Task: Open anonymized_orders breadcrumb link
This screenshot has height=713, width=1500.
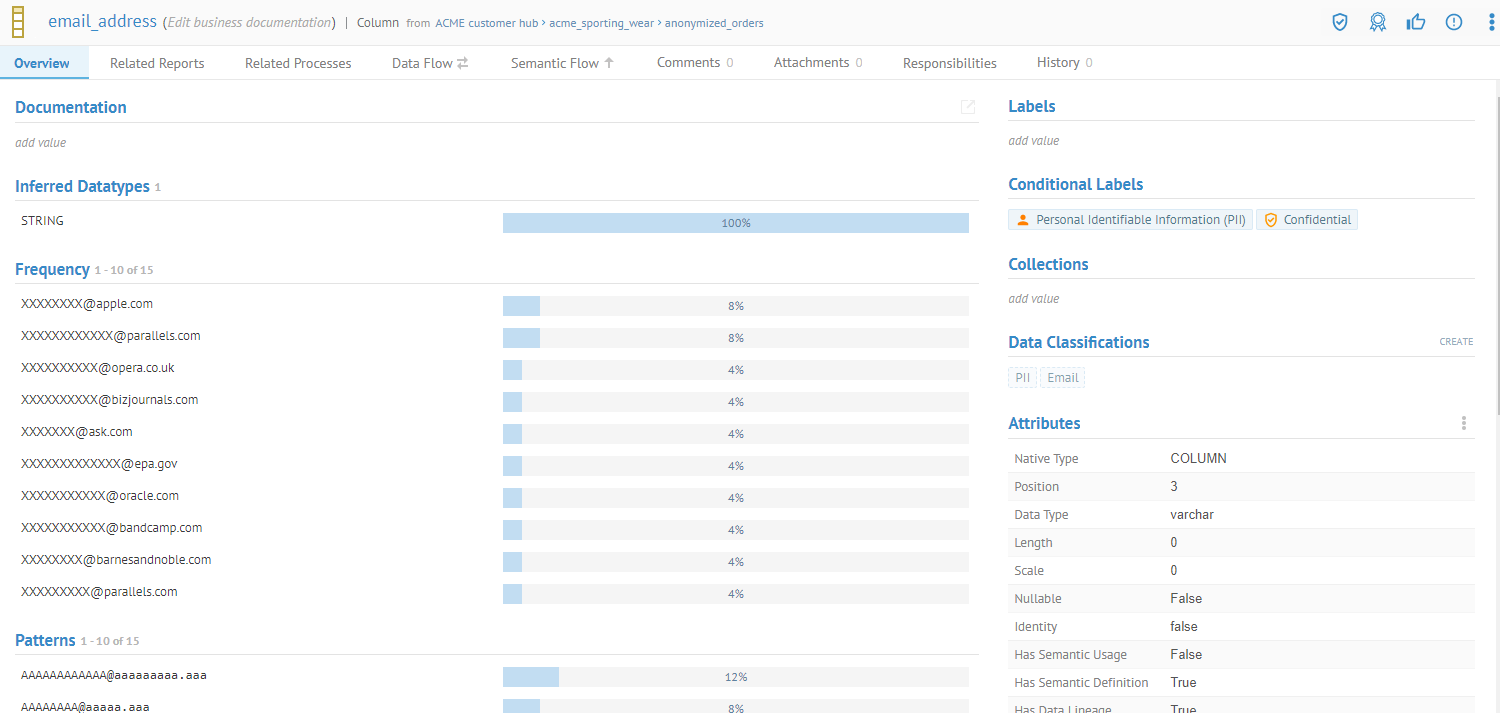Action: point(714,23)
